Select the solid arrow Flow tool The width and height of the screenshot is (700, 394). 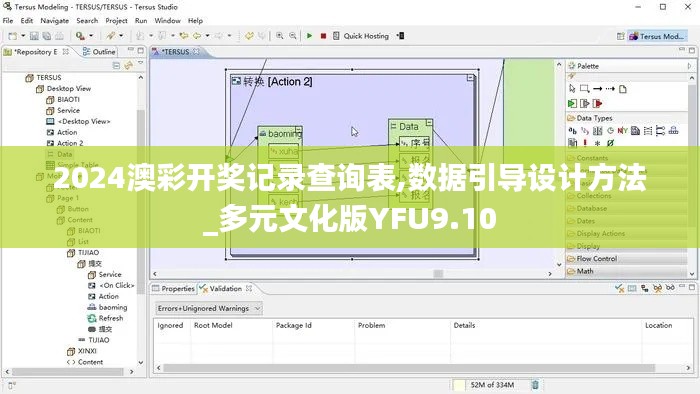[x=597, y=89]
